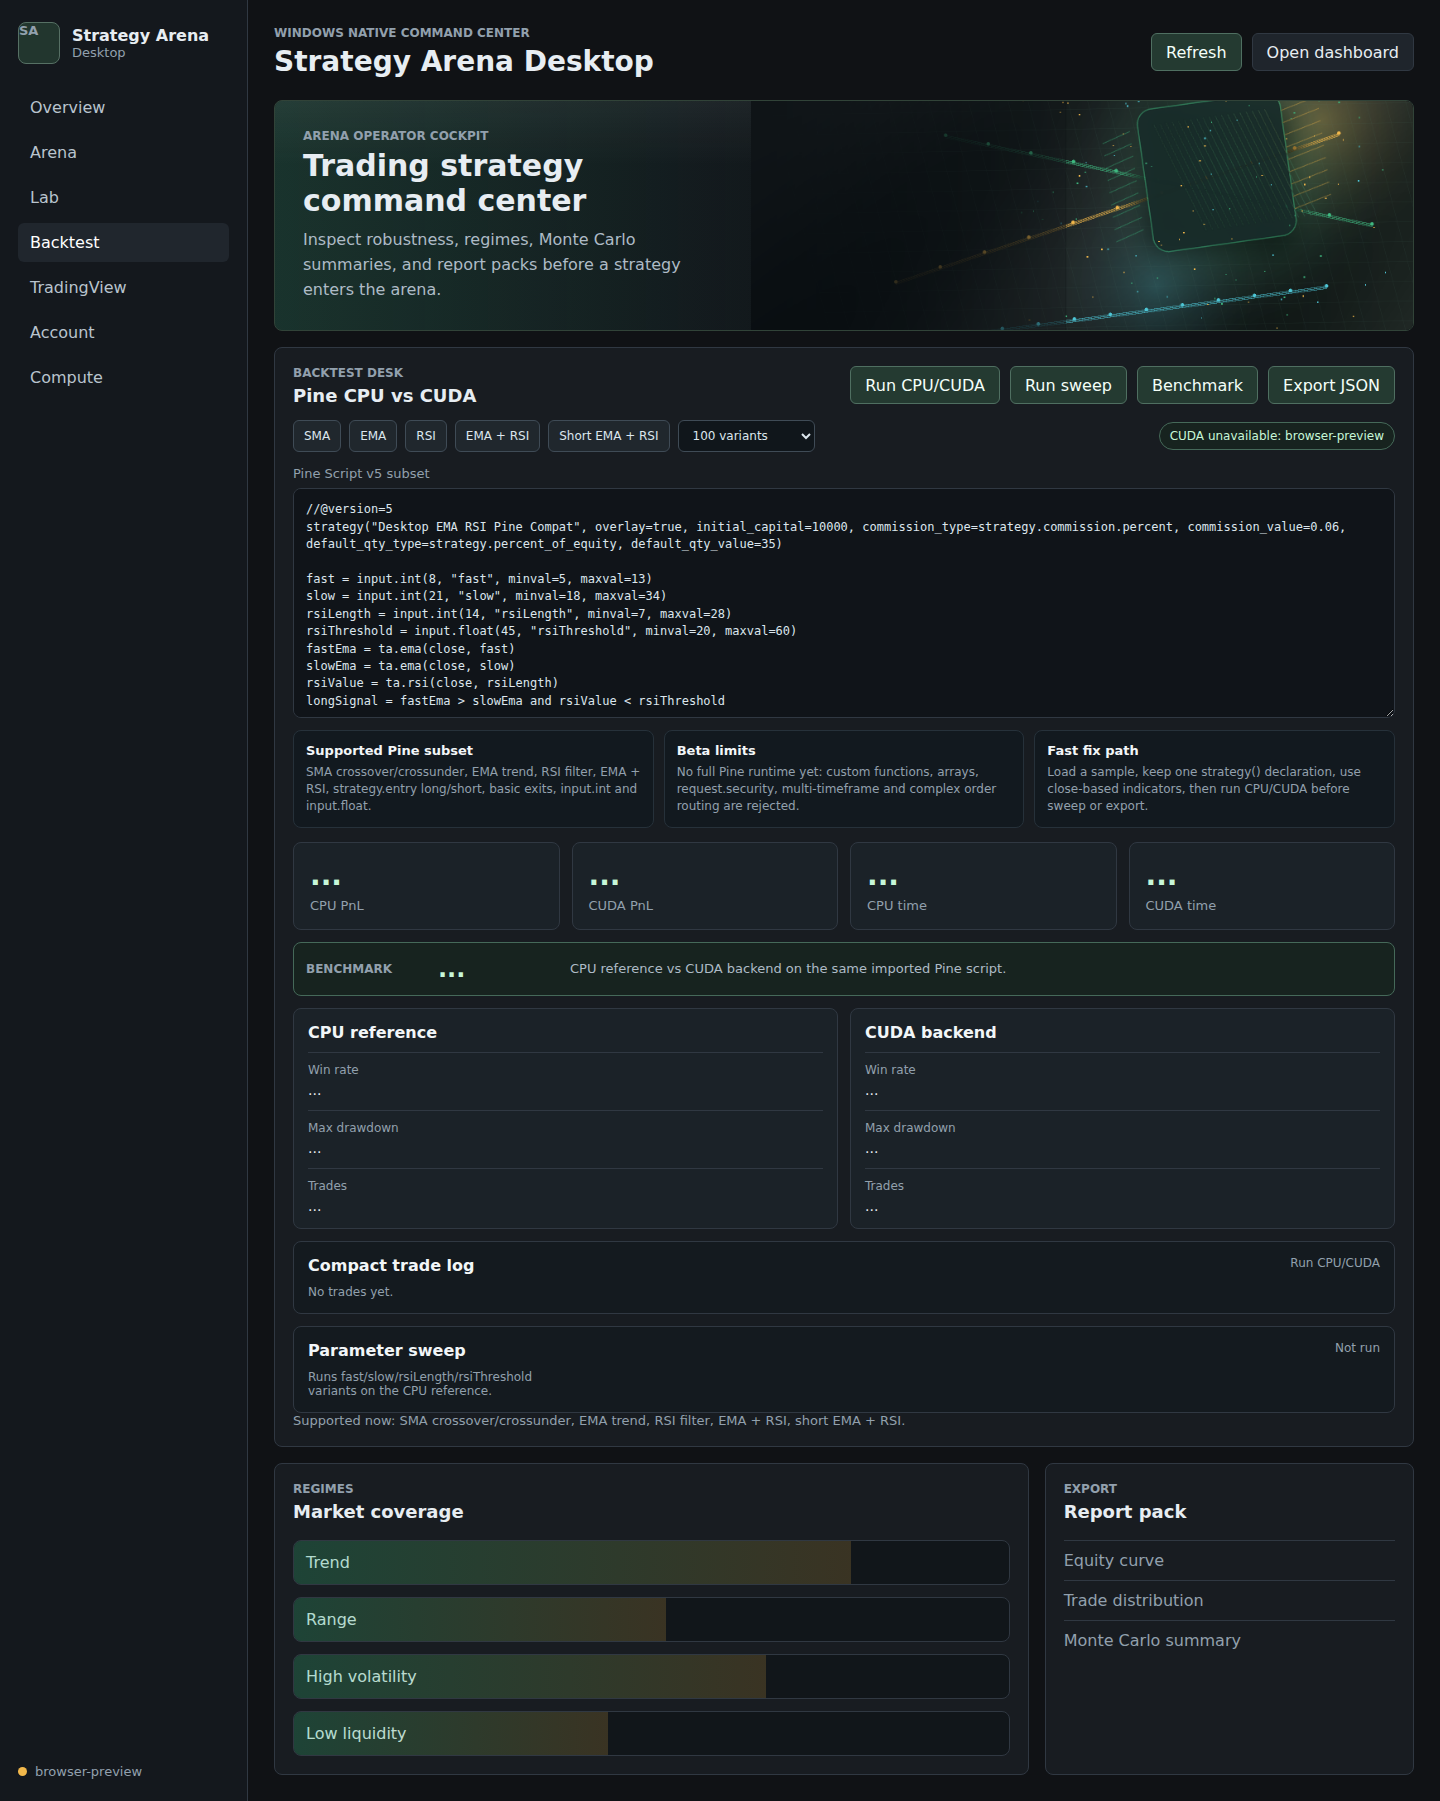Click the CPU PnL metric card
Viewport: 1440px width, 1801px height.
pos(426,886)
